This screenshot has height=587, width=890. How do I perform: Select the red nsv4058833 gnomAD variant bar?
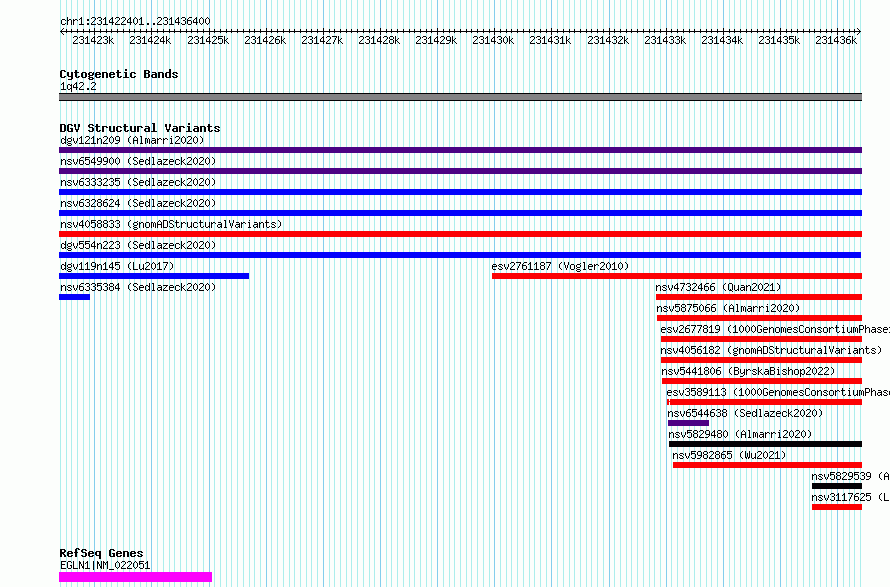pos(460,234)
